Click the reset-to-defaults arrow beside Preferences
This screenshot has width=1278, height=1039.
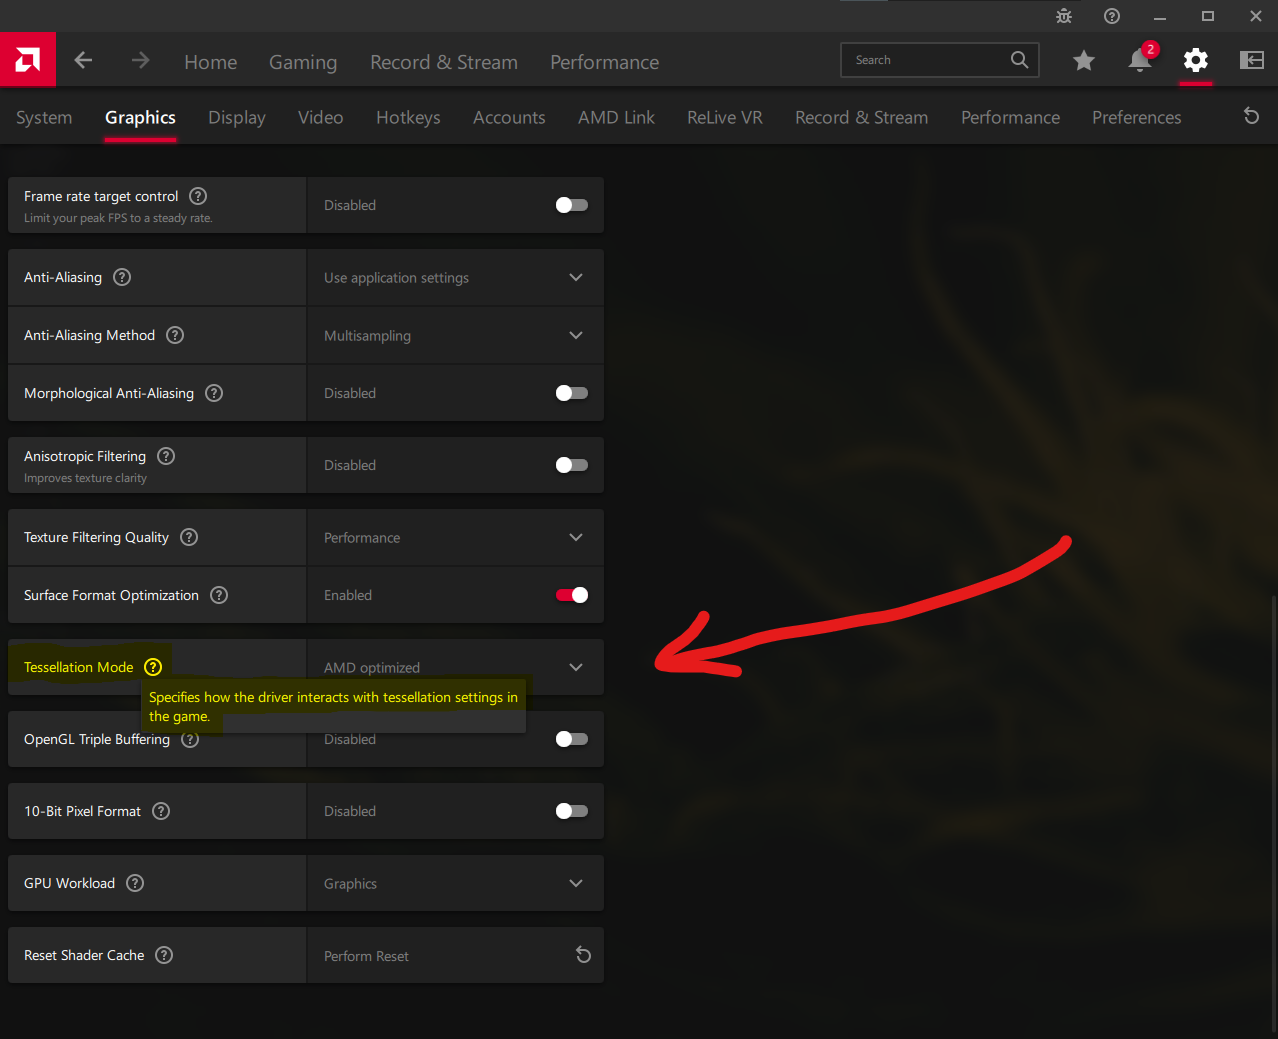point(1251,116)
